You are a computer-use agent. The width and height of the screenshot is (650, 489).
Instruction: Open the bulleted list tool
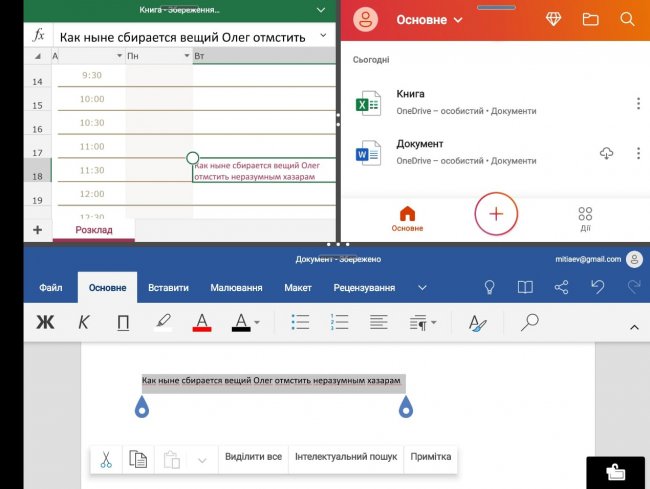point(300,322)
